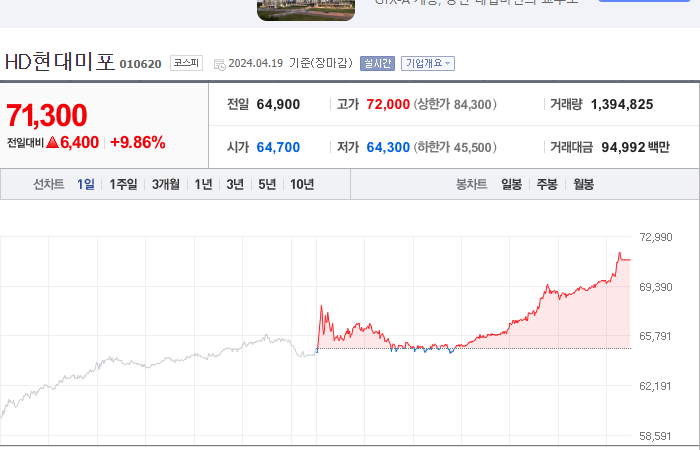This screenshot has height=450, width=700.
Task: Click the 65,791 y-axis label
Action: pos(655,336)
